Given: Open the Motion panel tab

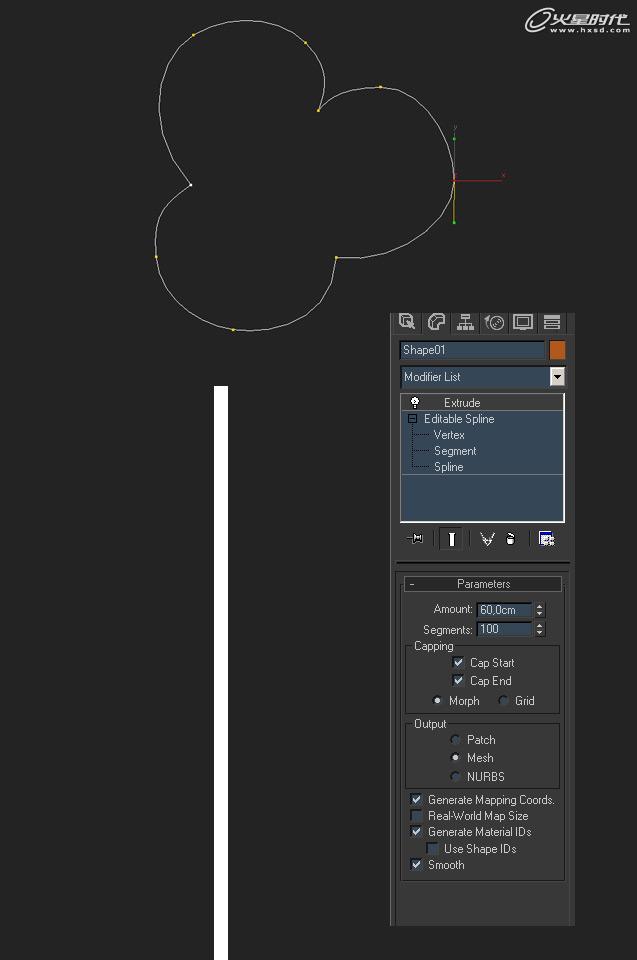Looking at the screenshot, I should [x=494, y=322].
